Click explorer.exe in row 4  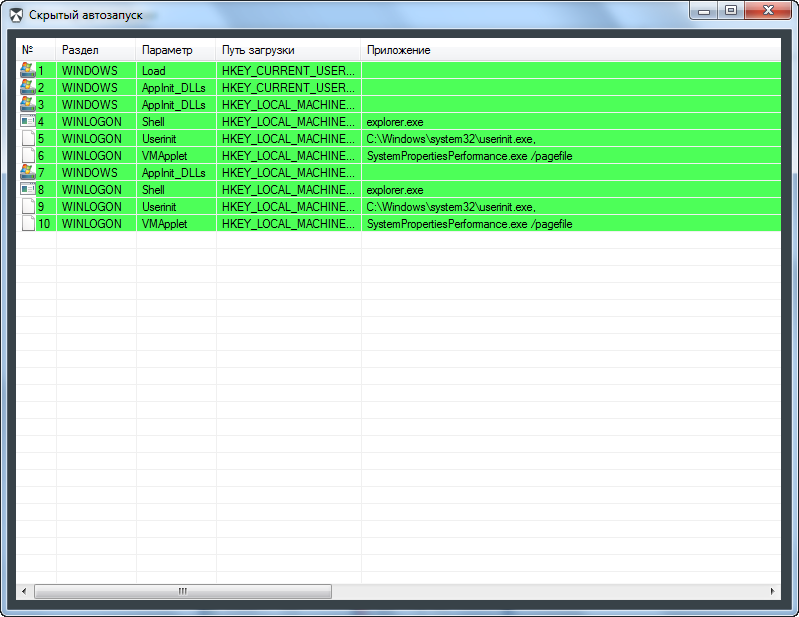395,122
